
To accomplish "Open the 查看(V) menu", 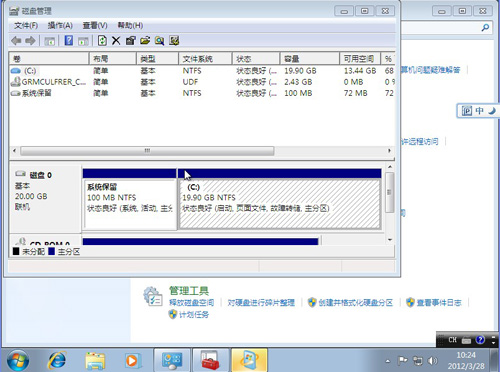I will click(95, 25).
